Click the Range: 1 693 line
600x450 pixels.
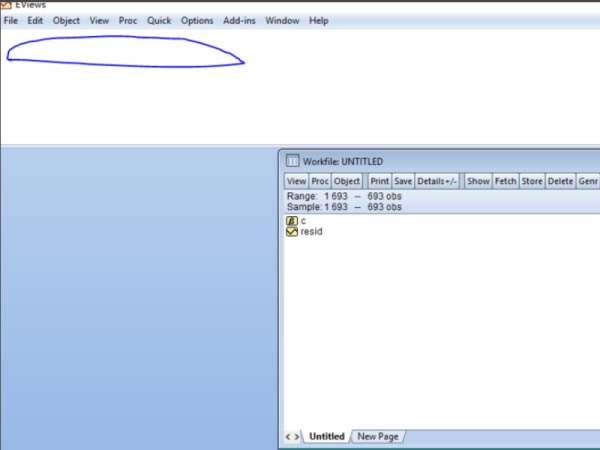[344, 196]
